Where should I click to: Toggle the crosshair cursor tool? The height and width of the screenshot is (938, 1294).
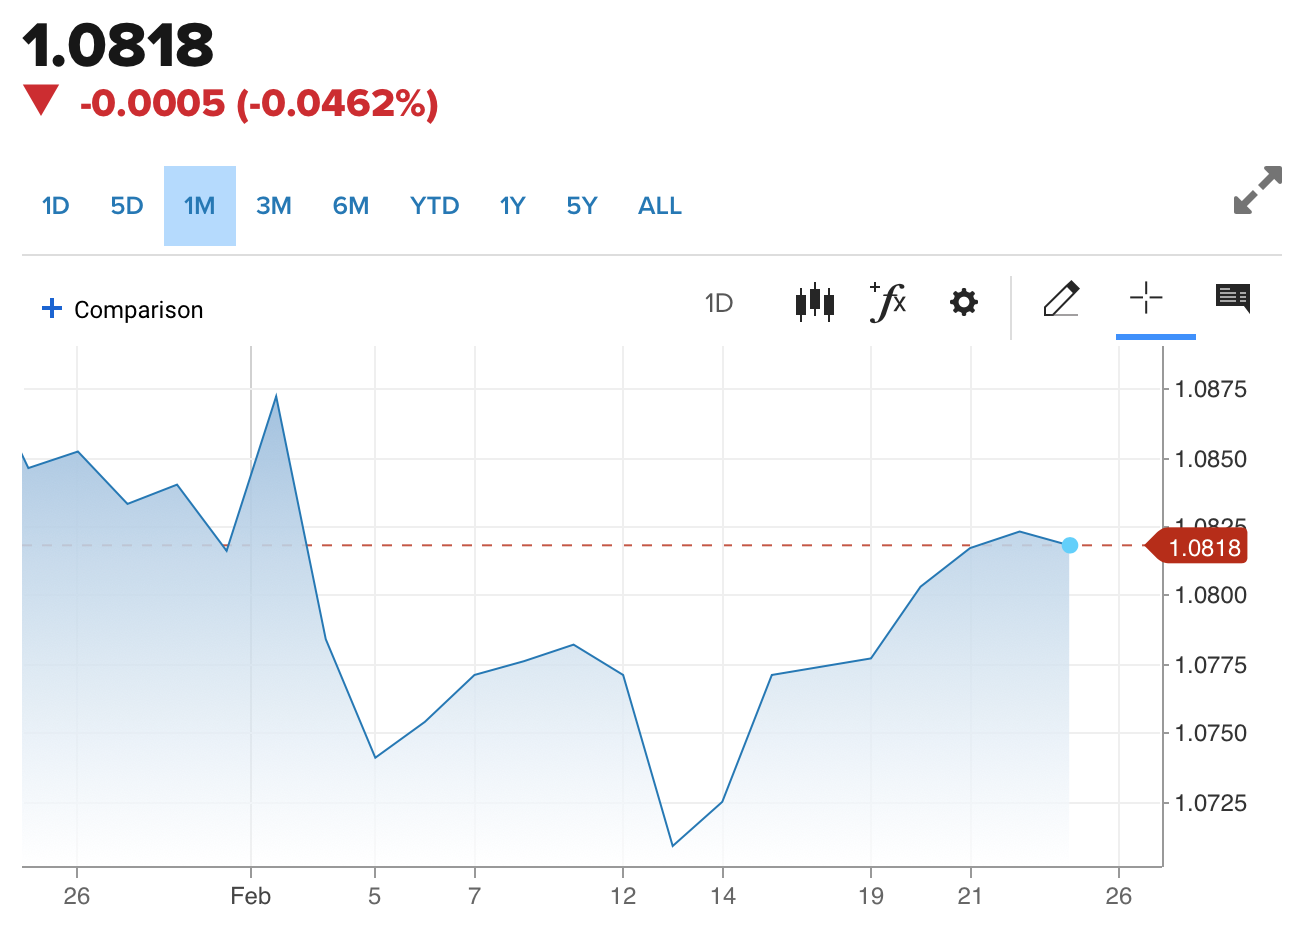pos(1146,298)
